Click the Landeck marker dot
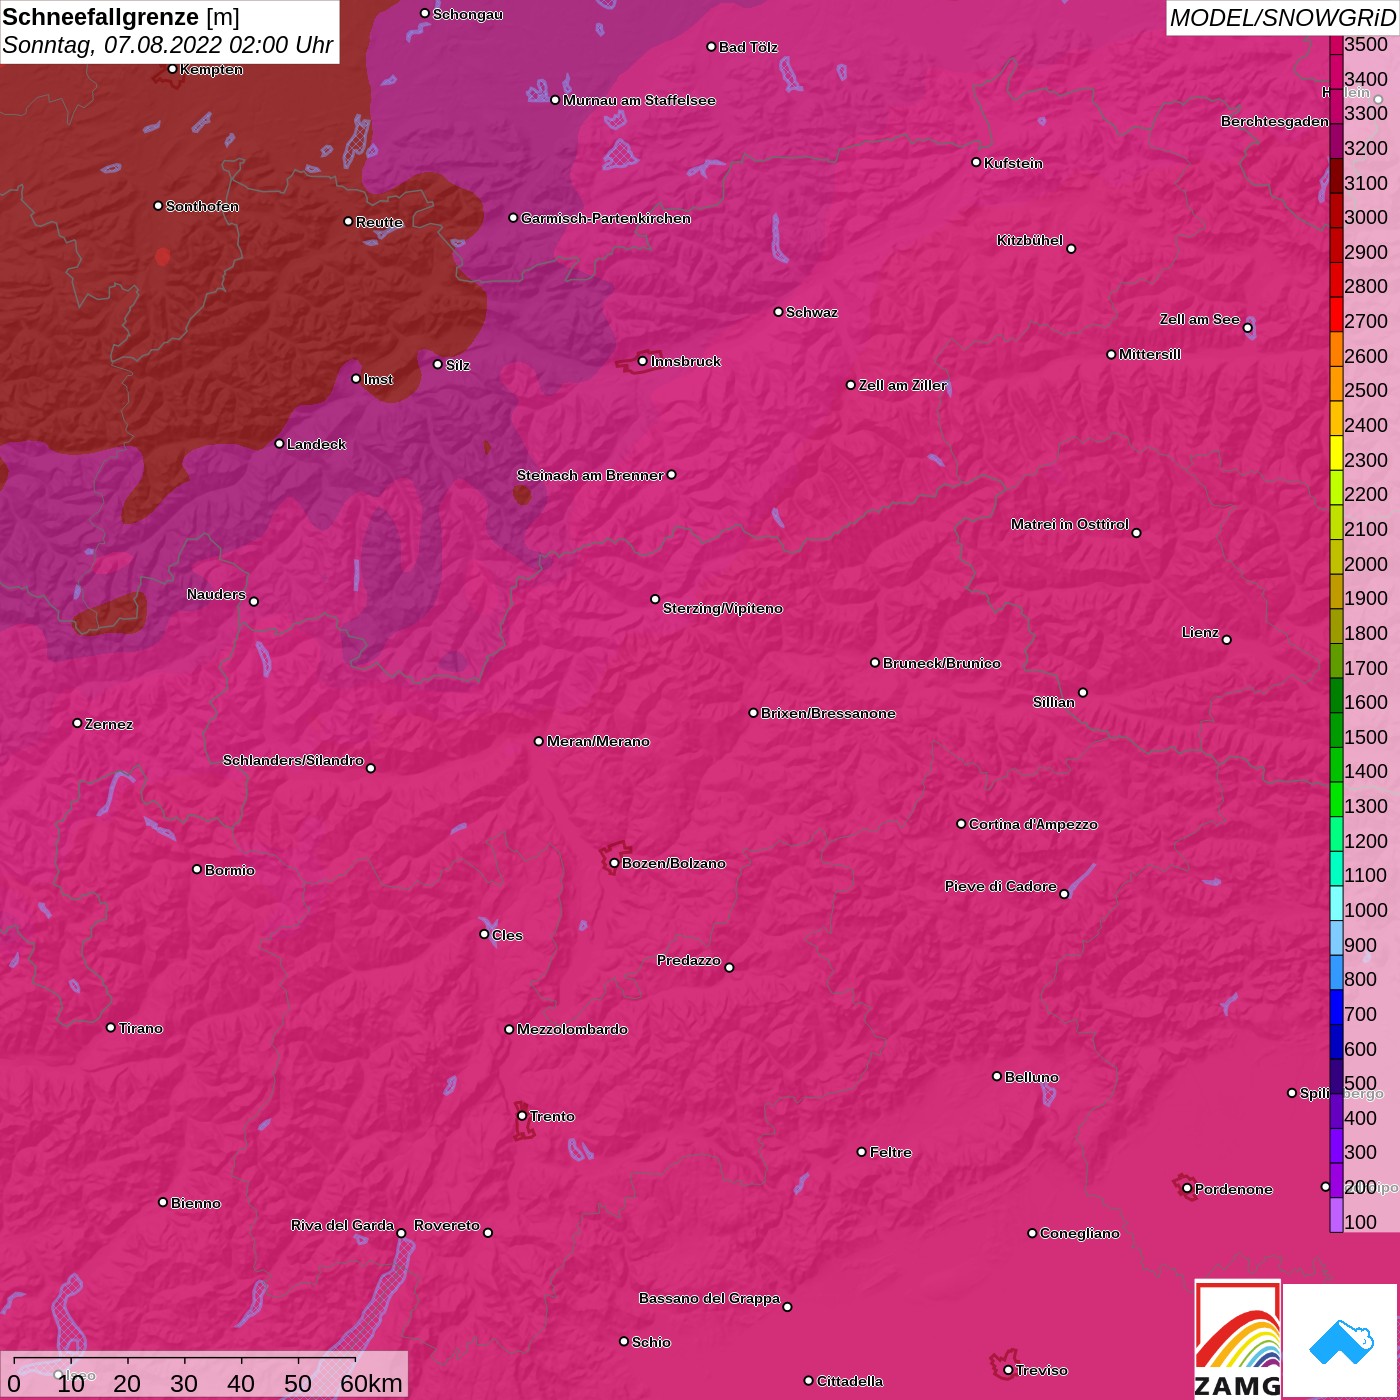Image resolution: width=1400 pixels, height=1400 pixels. tap(279, 444)
